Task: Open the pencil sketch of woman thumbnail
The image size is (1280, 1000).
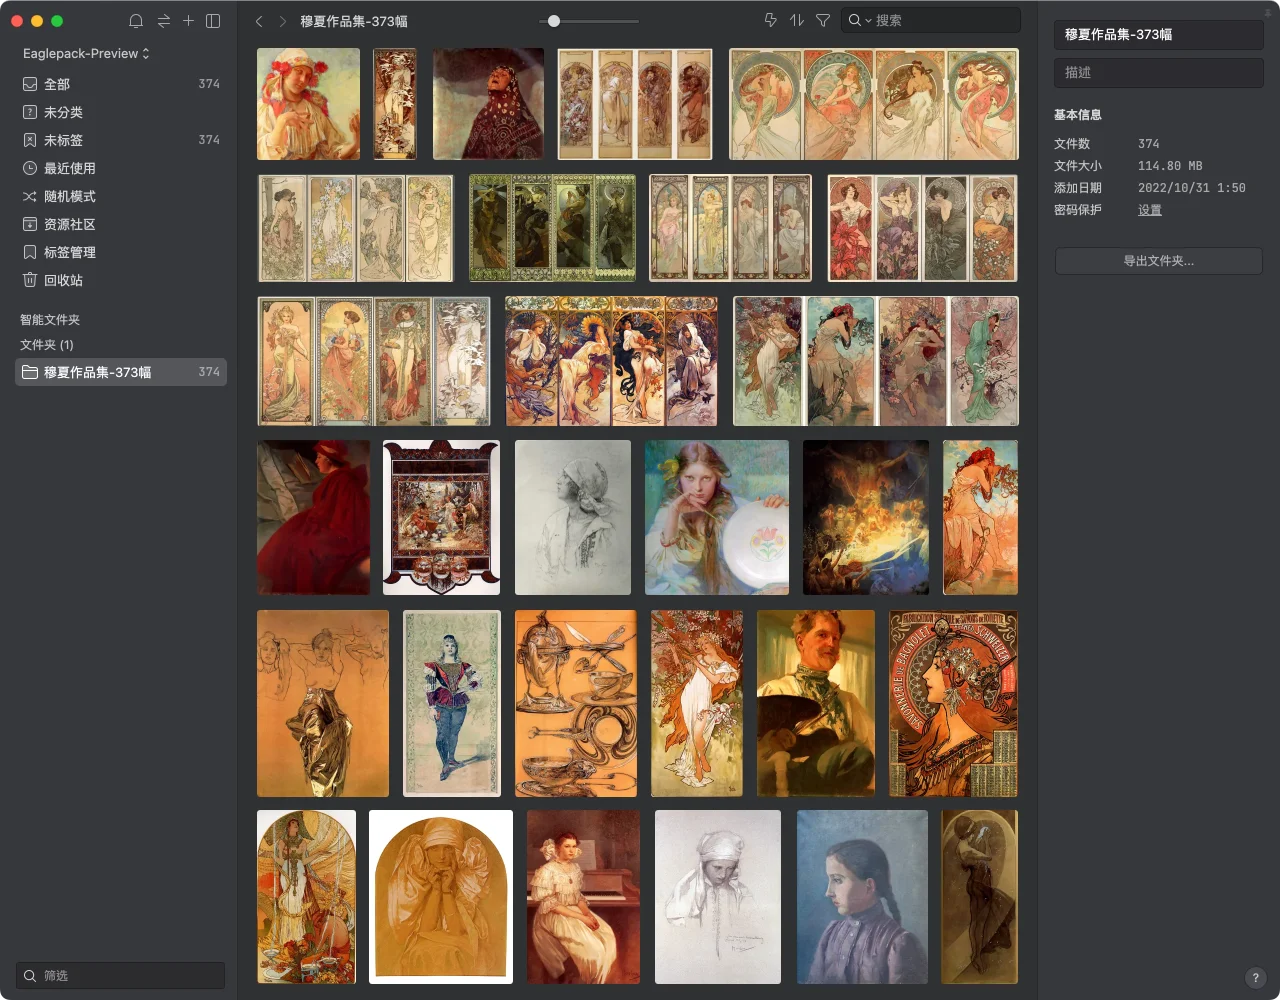Action: coord(573,518)
